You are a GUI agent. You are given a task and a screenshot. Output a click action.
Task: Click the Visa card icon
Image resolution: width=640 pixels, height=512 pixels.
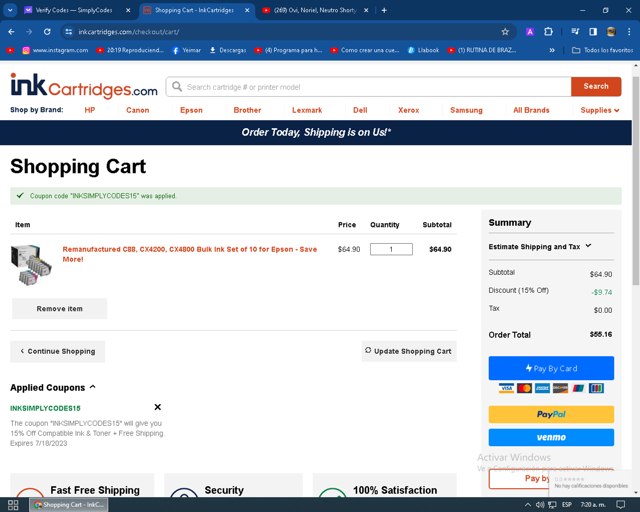coord(506,388)
